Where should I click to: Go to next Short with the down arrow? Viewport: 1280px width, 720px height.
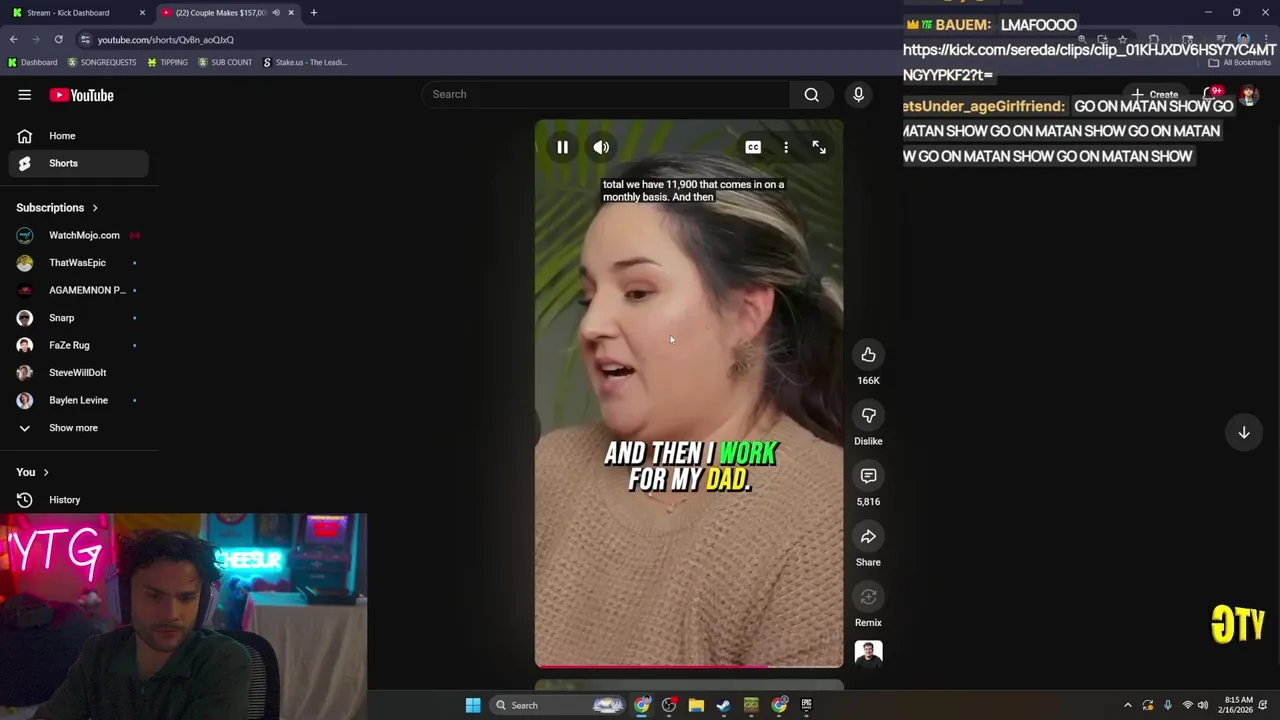[1244, 432]
